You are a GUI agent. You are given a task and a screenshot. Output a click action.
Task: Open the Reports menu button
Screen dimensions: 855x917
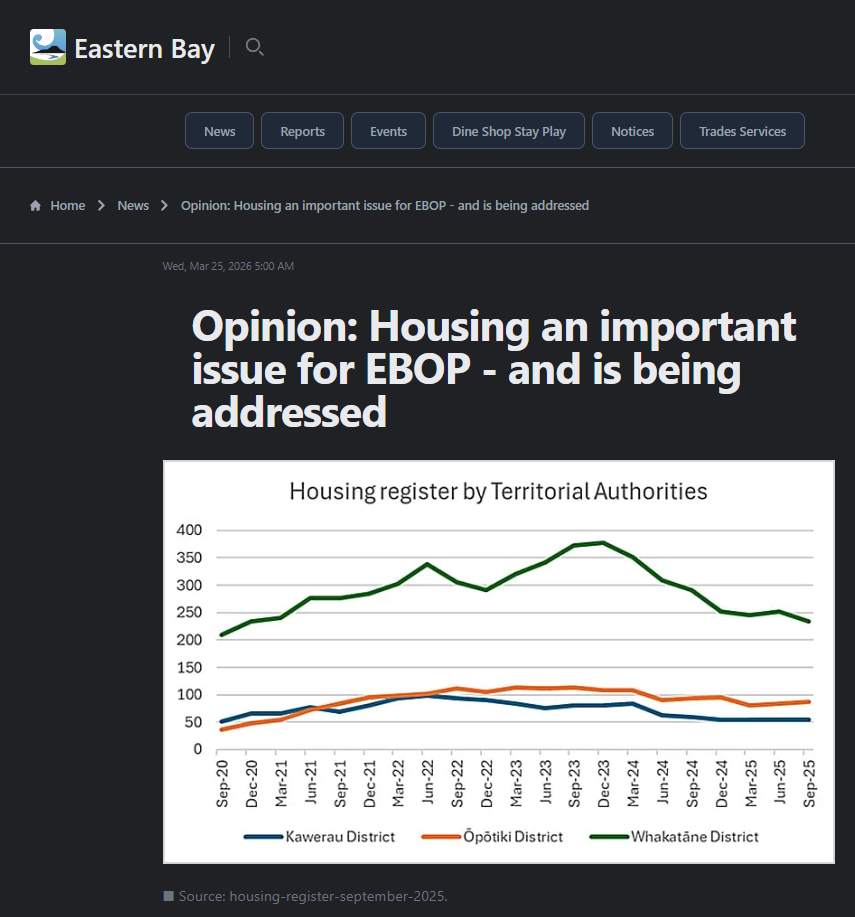tap(302, 131)
